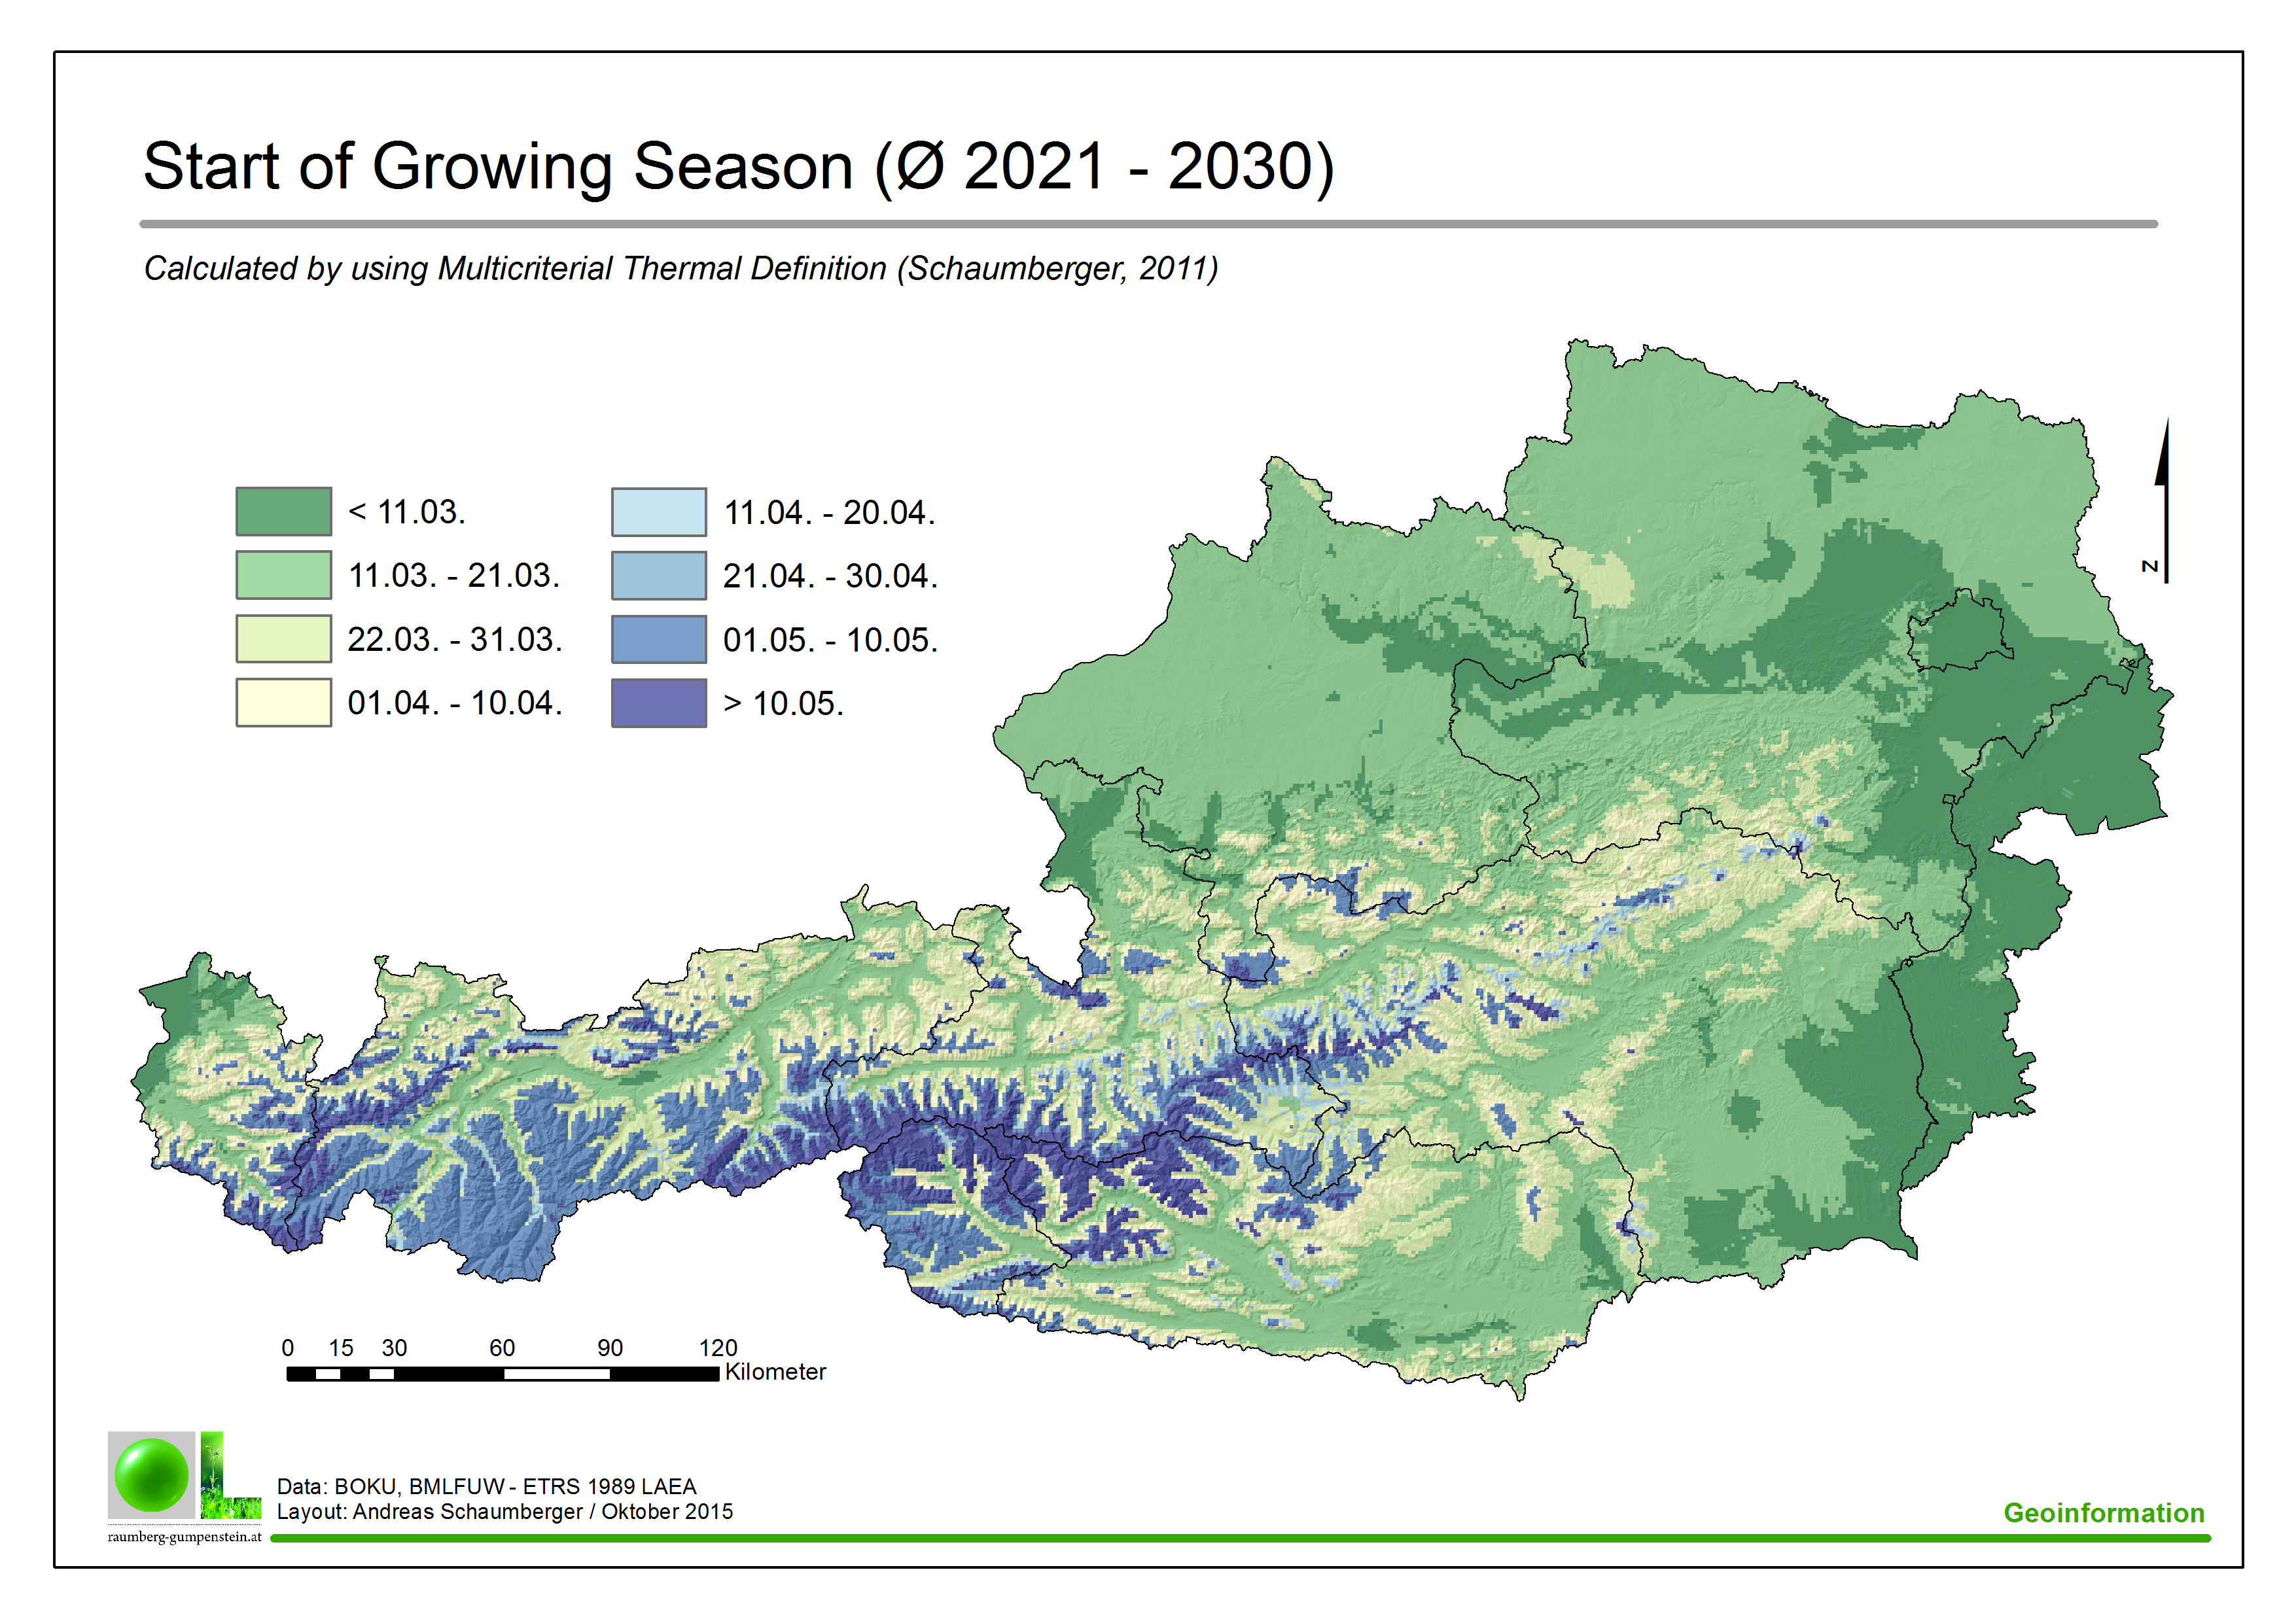Image resolution: width=2296 pixels, height=1623 pixels.
Task: Click the scale bar graphic
Action: pos(503,1374)
